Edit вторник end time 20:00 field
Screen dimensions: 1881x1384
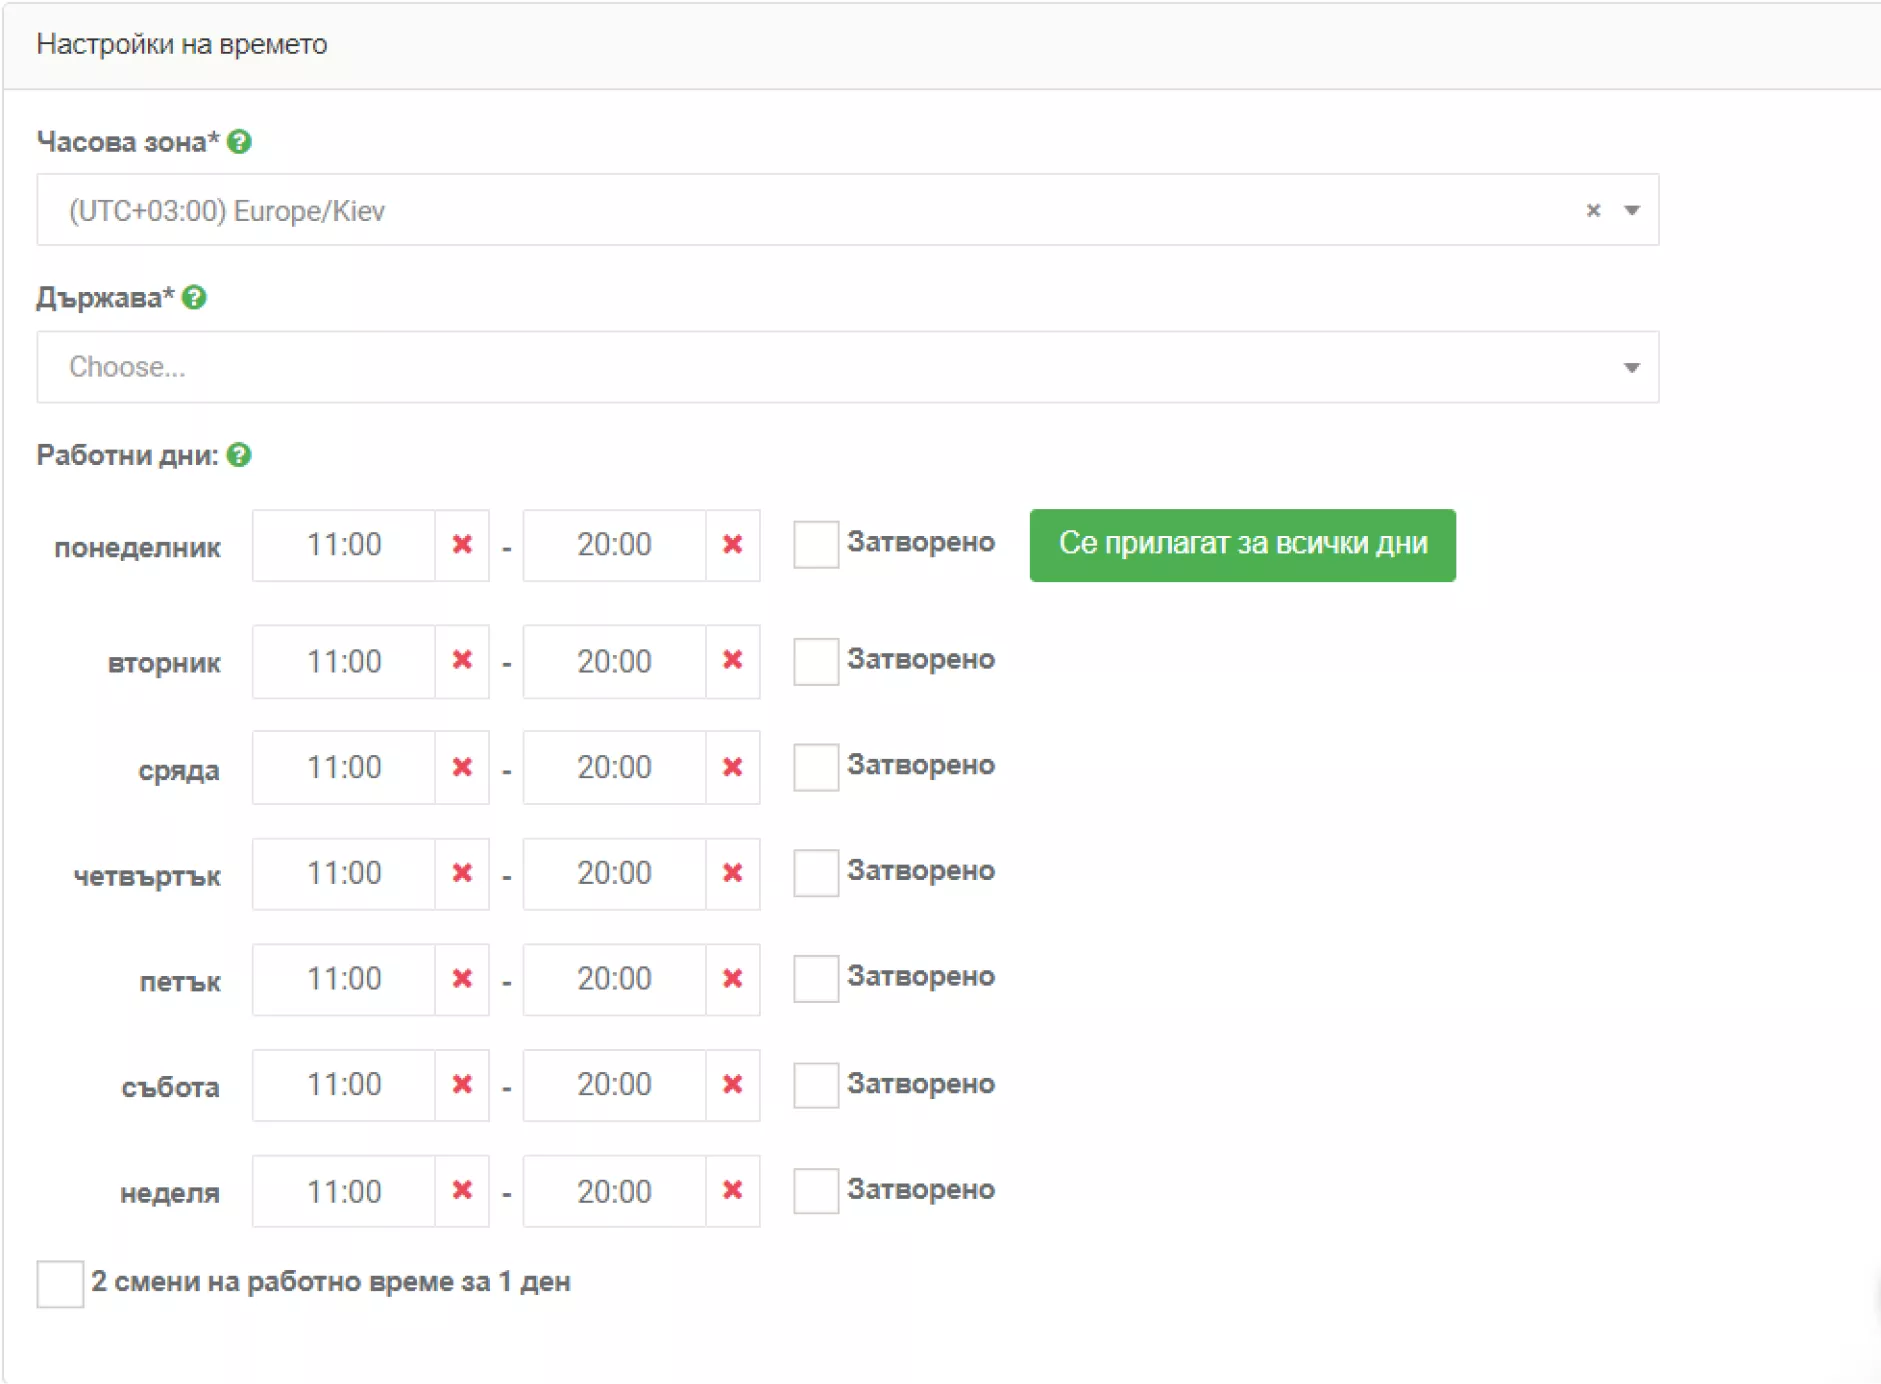(614, 661)
